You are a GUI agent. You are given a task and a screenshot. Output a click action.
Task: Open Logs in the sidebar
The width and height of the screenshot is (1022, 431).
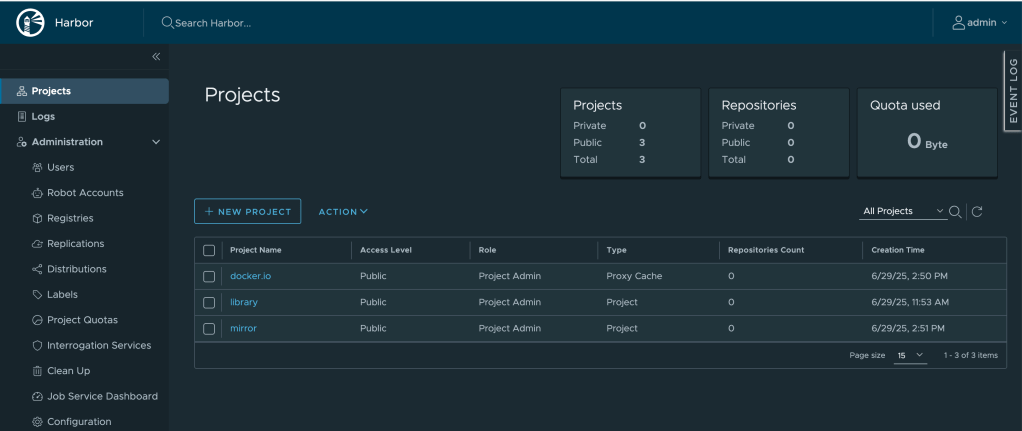(x=43, y=117)
